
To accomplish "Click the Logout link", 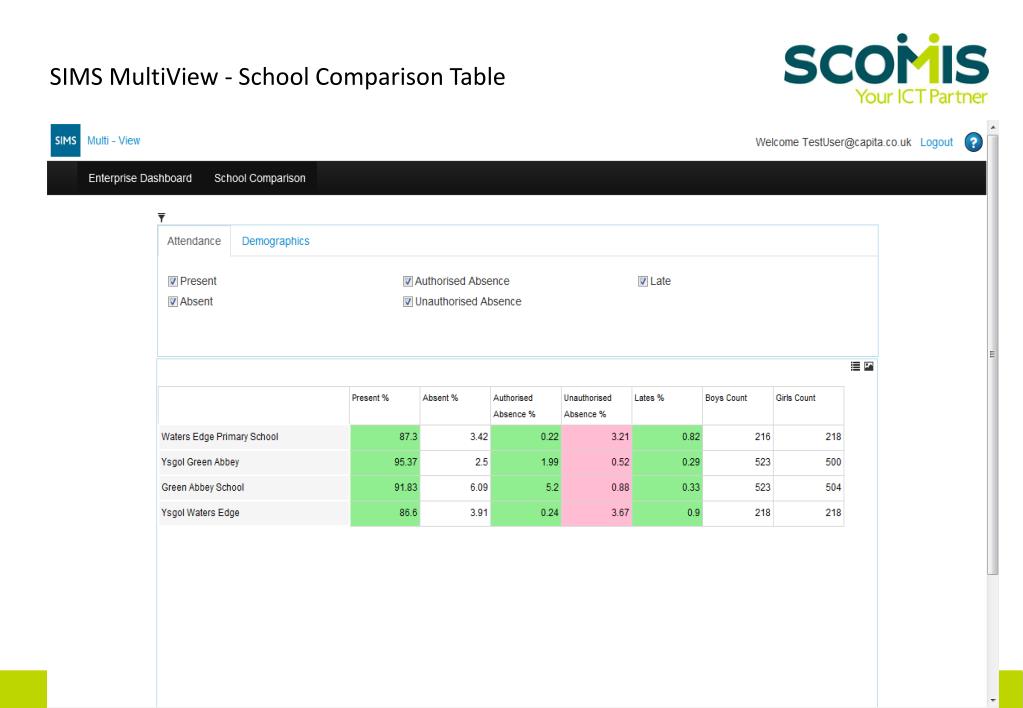I will coord(936,142).
